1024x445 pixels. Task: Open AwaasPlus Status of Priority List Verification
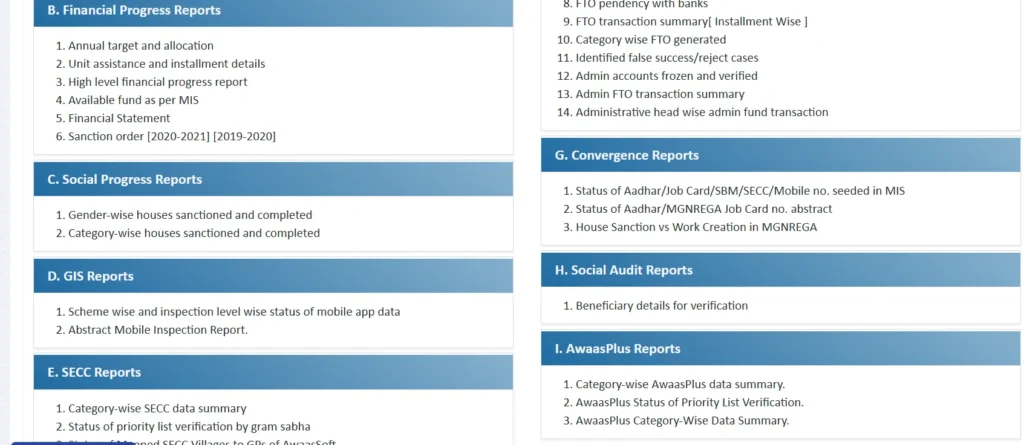(x=689, y=403)
